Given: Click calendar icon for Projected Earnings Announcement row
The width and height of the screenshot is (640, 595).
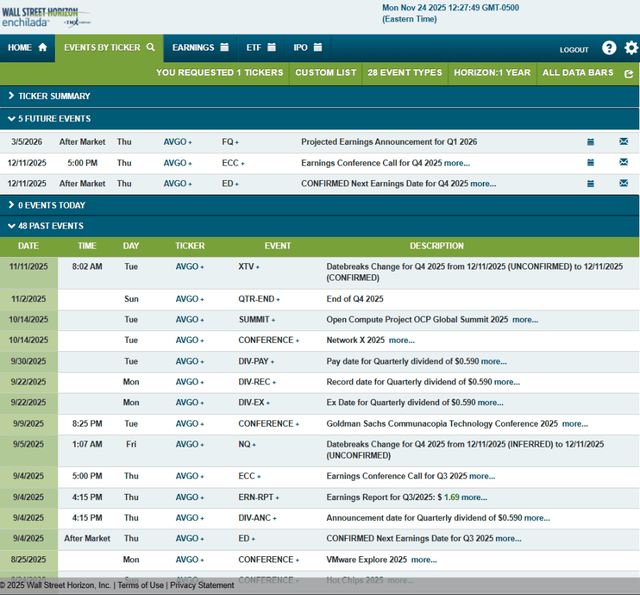Looking at the screenshot, I should (x=590, y=142).
